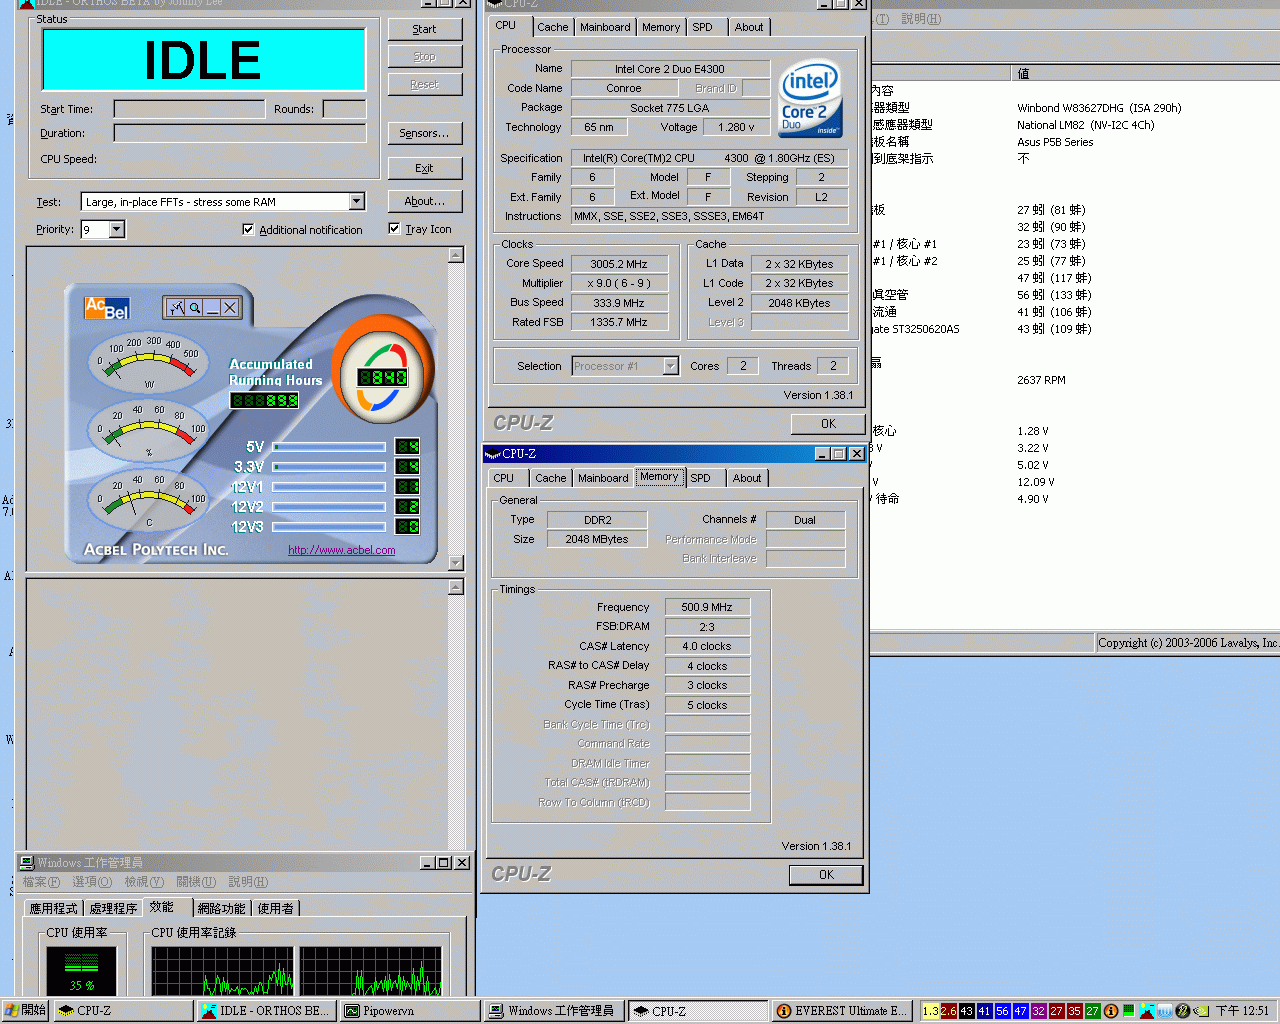Switch to the 處理程序 tab in Task Manager
Screen dimensions: 1280x1024
click(113, 908)
